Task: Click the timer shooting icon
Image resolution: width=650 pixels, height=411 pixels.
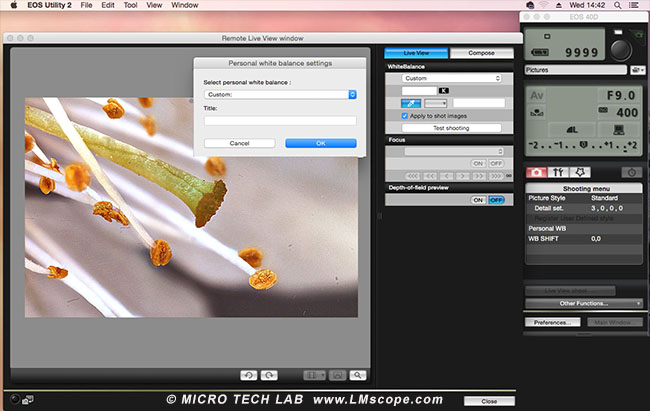Action: [x=631, y=172]
